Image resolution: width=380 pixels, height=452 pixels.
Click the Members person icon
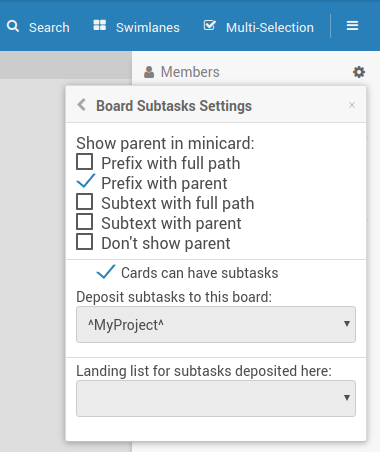[x=149, y=72]
